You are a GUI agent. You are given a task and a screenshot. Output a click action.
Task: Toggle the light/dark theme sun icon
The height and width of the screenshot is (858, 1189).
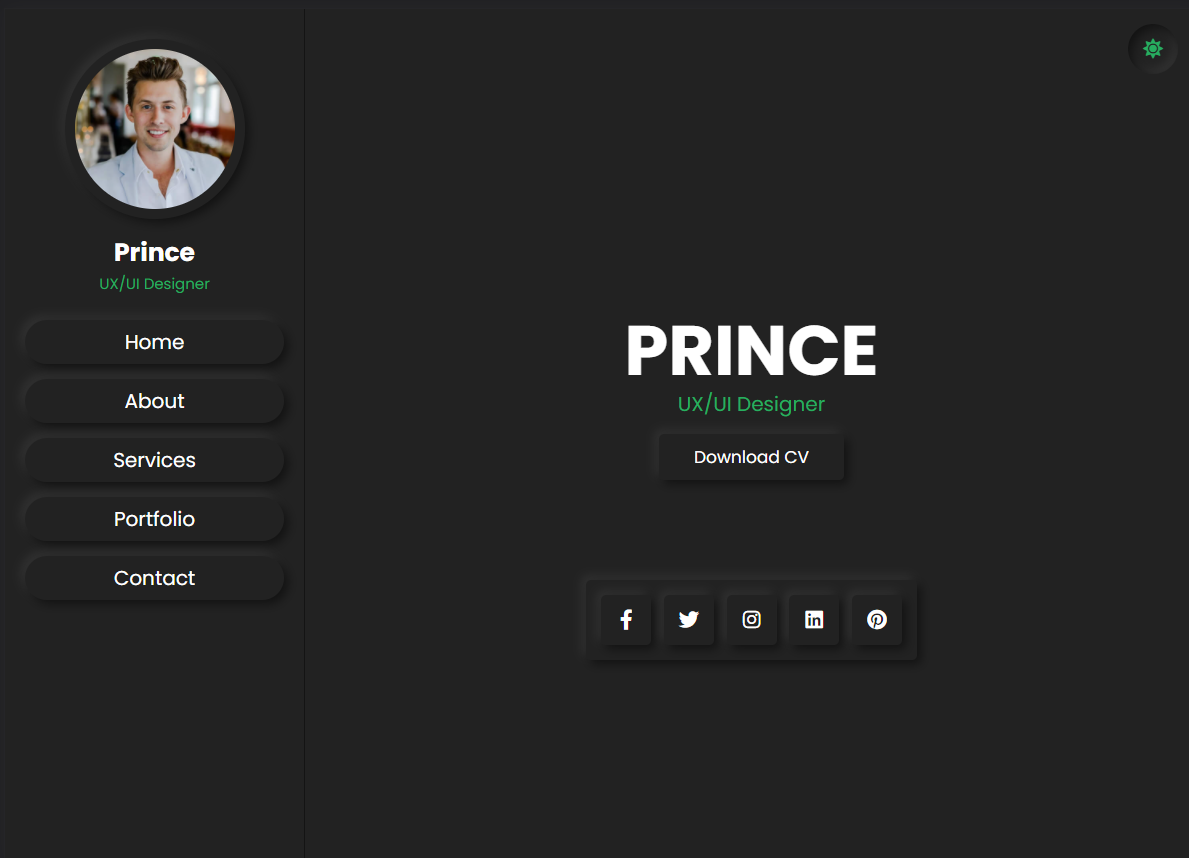(x=1153, y=49)
